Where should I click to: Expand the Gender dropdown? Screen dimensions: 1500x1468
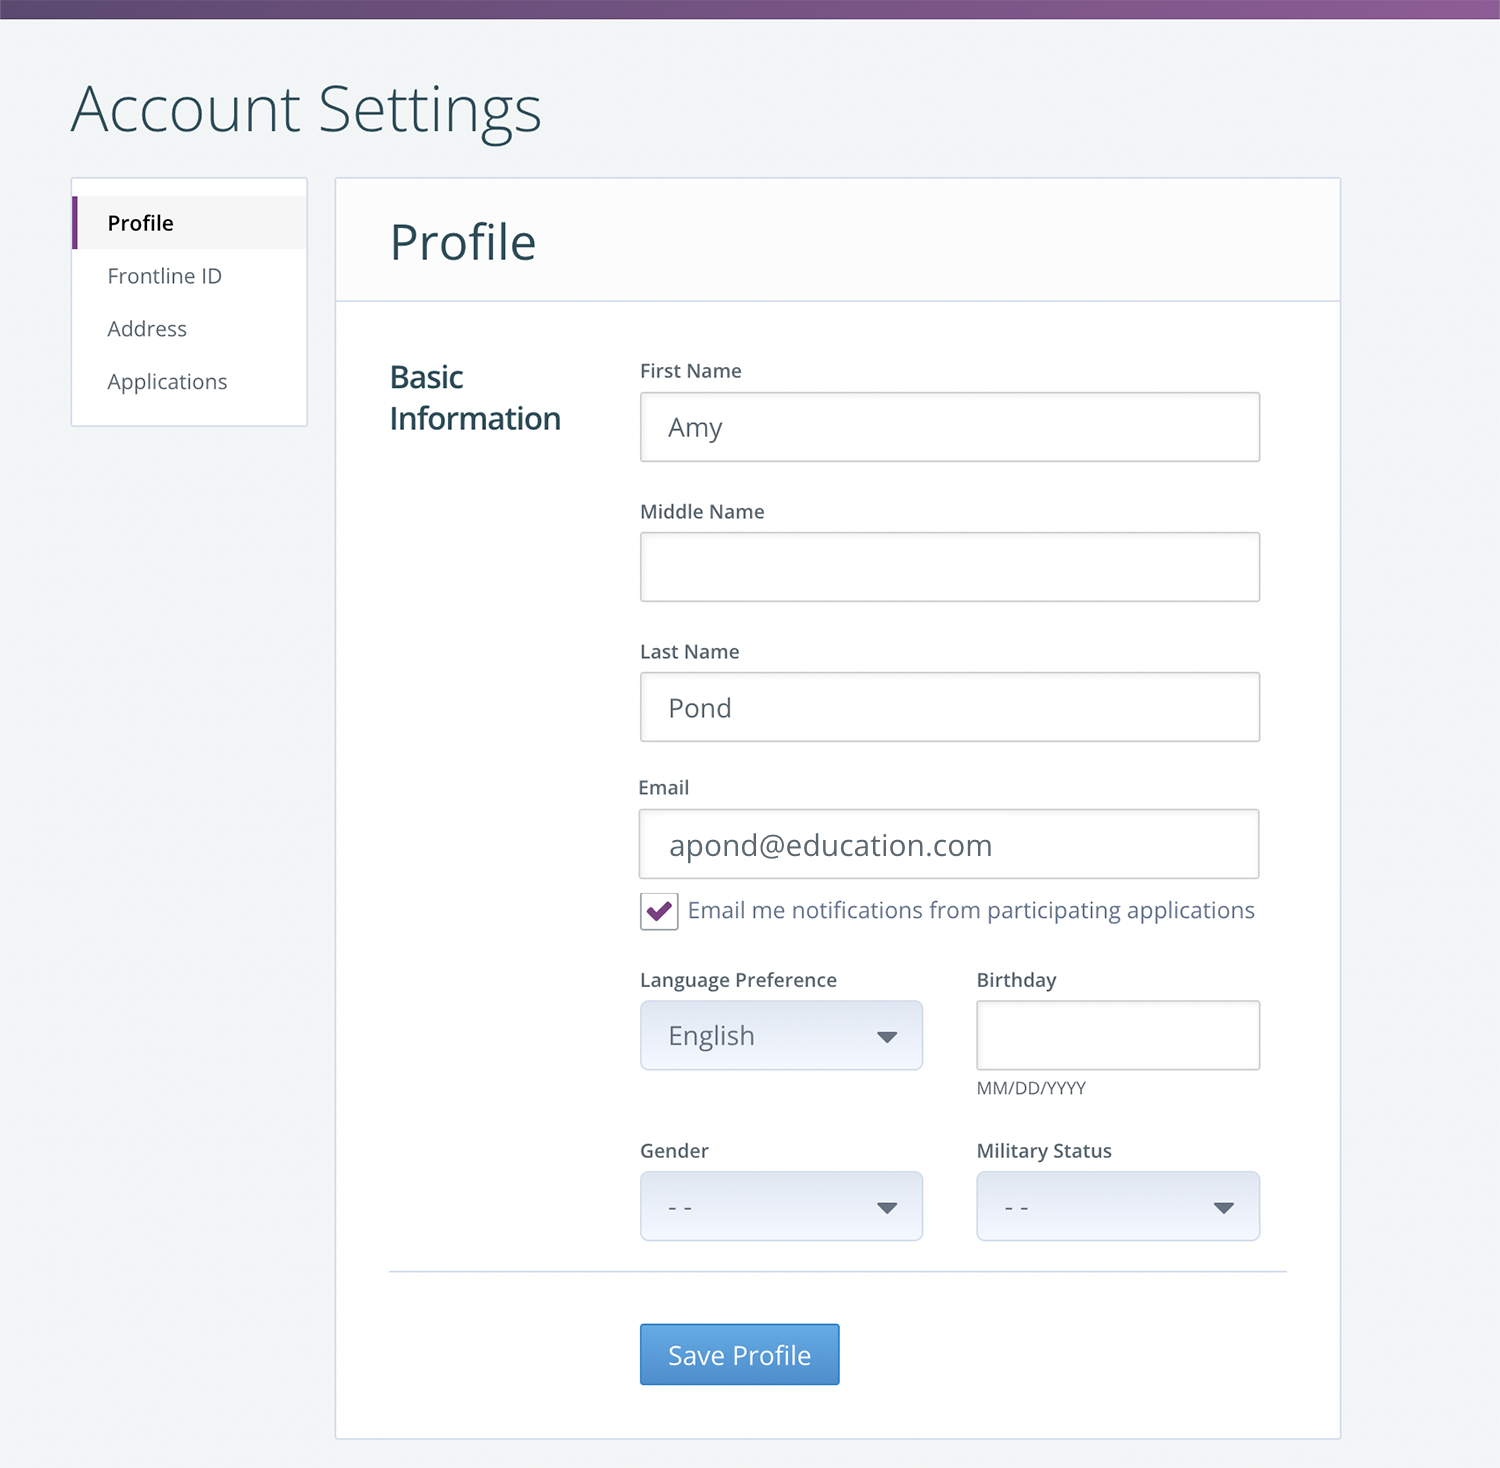tap(781, 1206)
